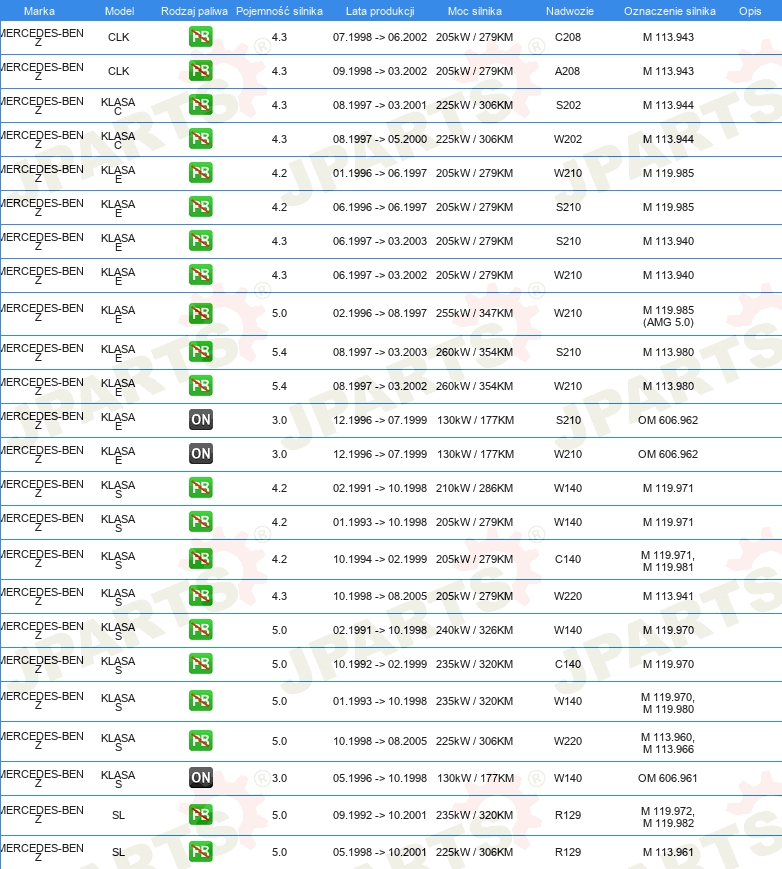
Task: Click petrol icon in M 119.972, M 119.982 row
Action: coord(201,815)
